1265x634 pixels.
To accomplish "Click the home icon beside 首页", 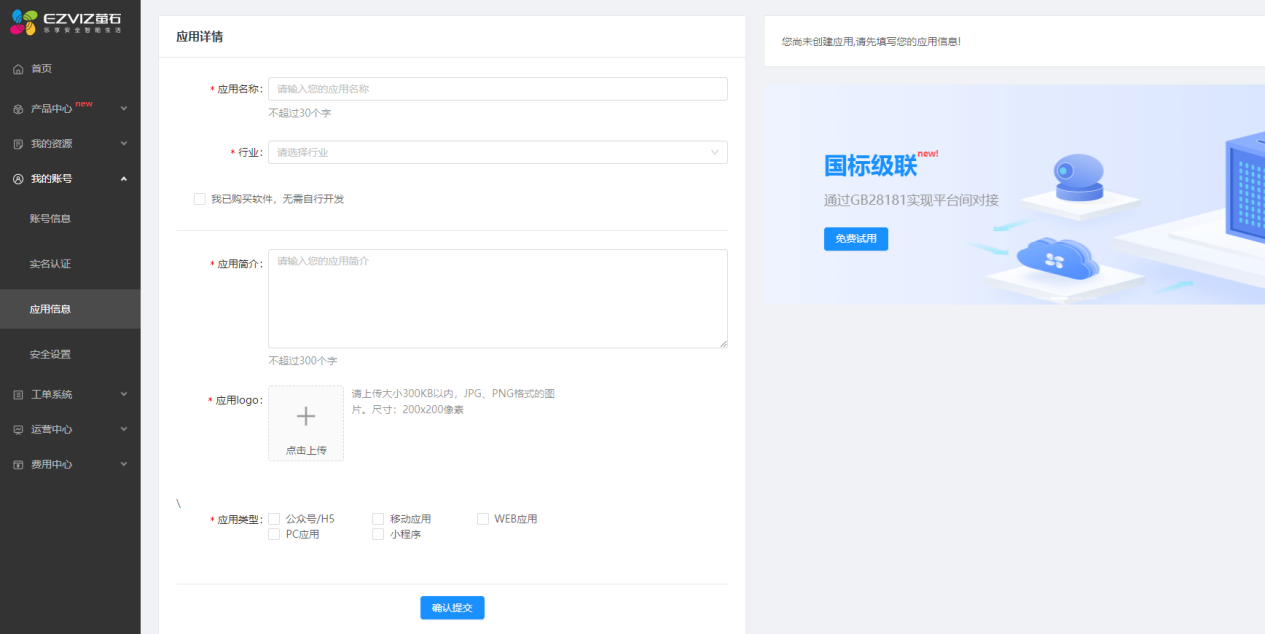I will pos(18,69).
